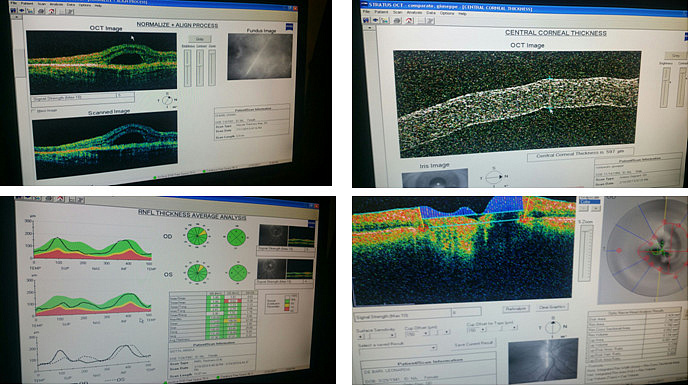689x386 pixels.
Task: Open Analysis menu in Central Corneal Thickness window
Action: click(414, 13)
